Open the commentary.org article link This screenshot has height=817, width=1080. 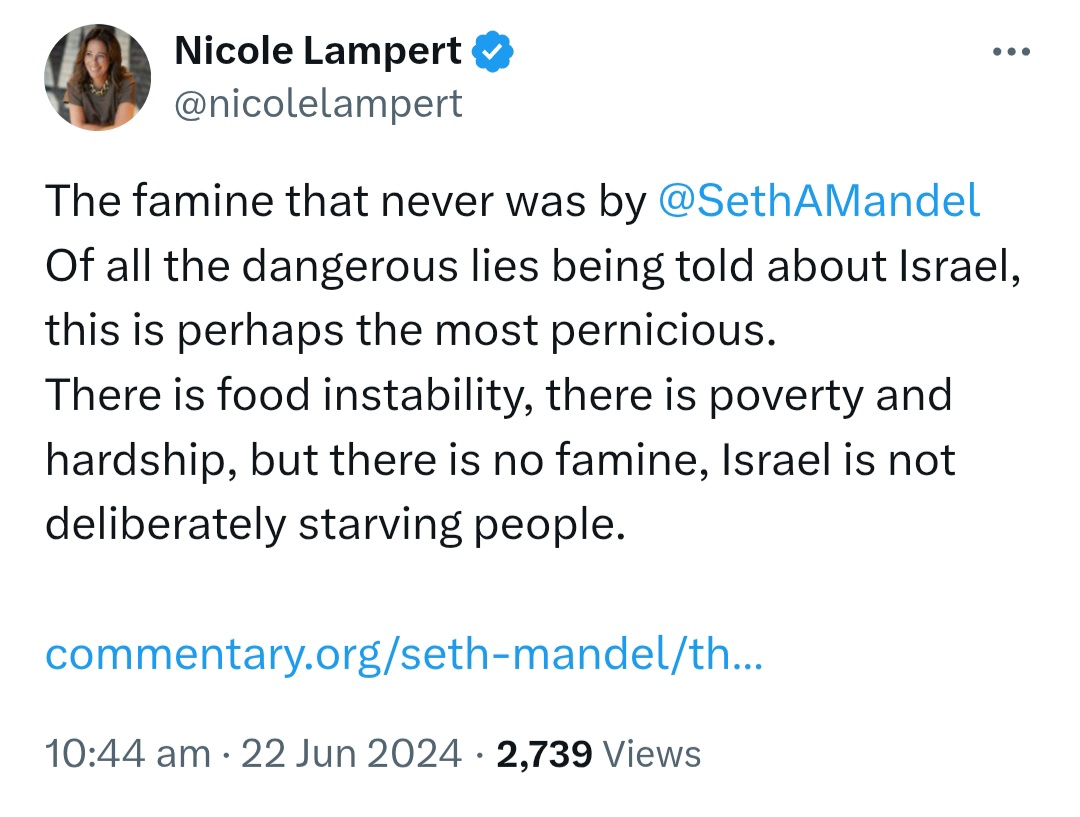(404, 654)
